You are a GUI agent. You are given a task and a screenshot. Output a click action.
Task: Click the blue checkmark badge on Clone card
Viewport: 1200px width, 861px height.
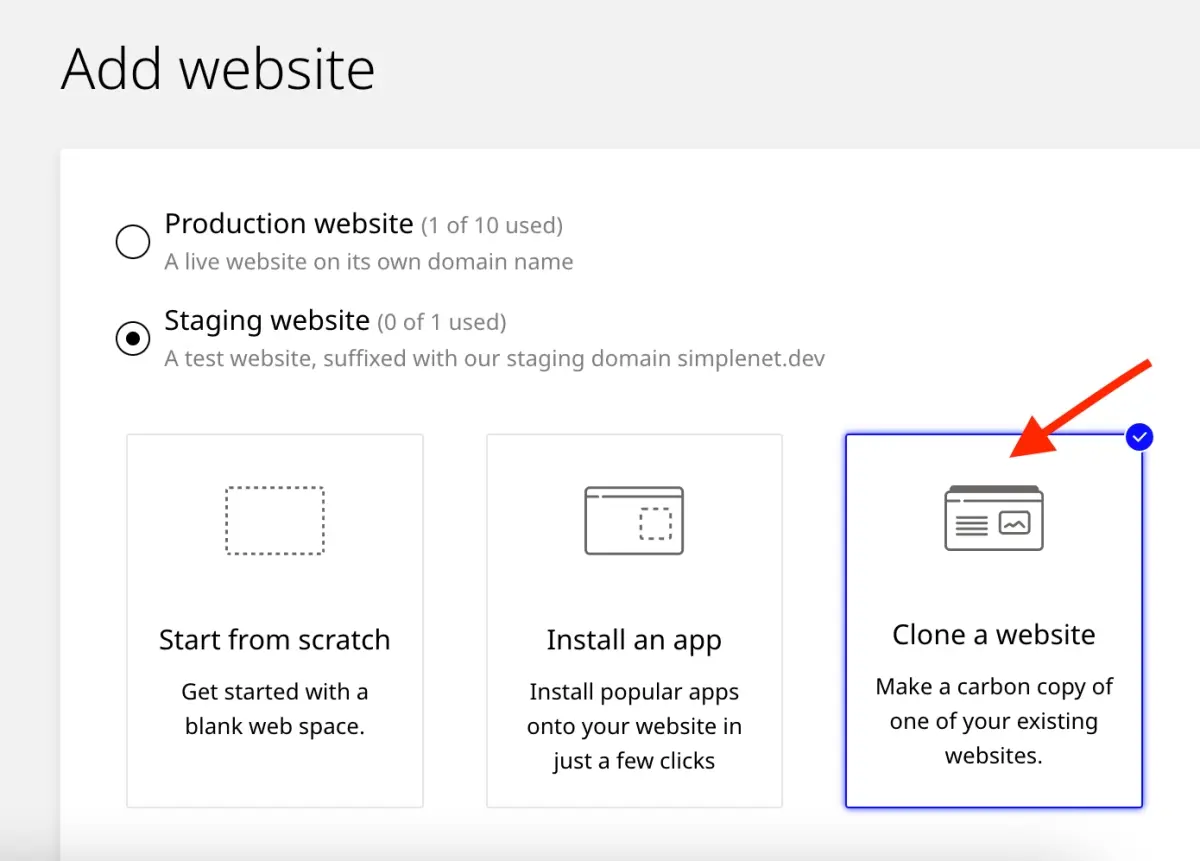tap(1139, 437)
